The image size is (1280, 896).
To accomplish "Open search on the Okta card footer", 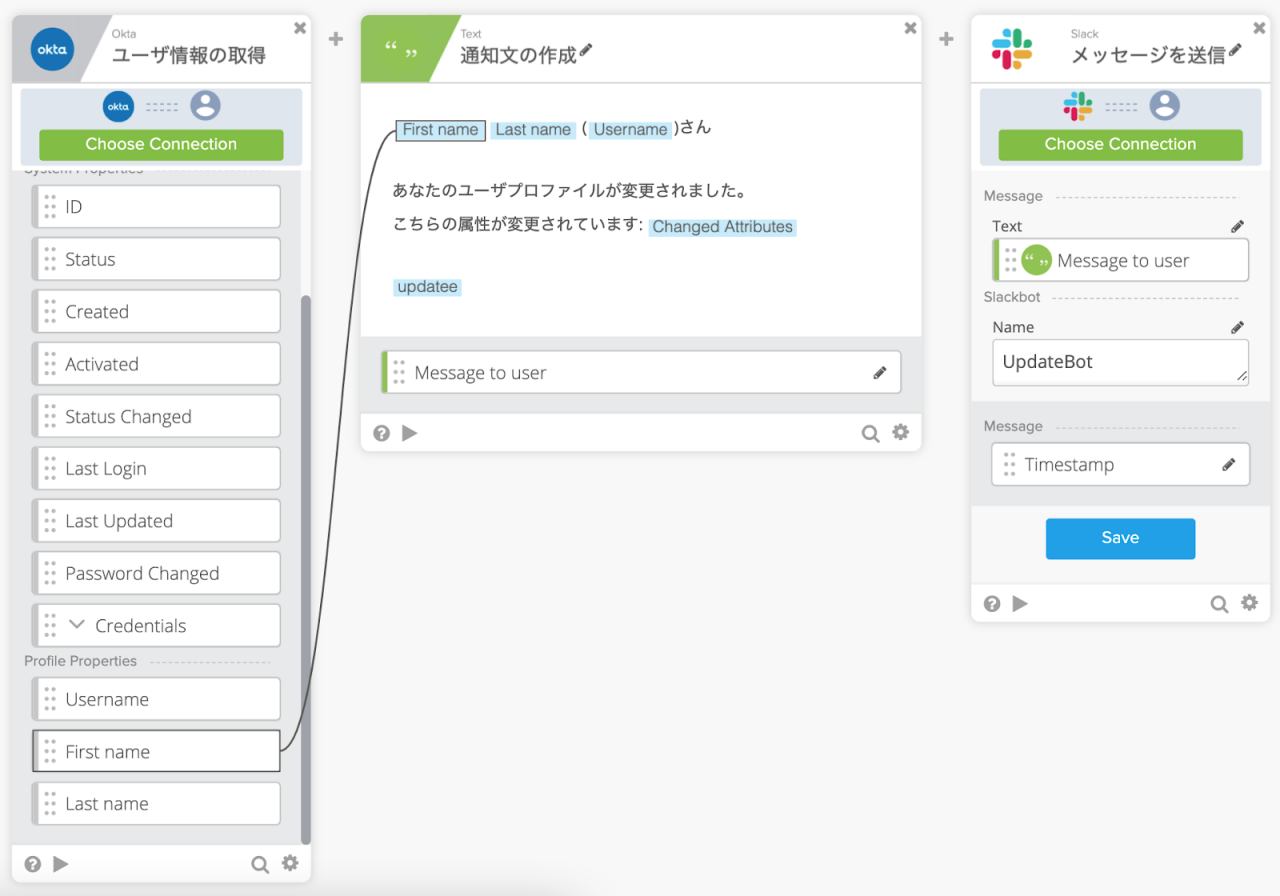I will (x=259, y=863).
